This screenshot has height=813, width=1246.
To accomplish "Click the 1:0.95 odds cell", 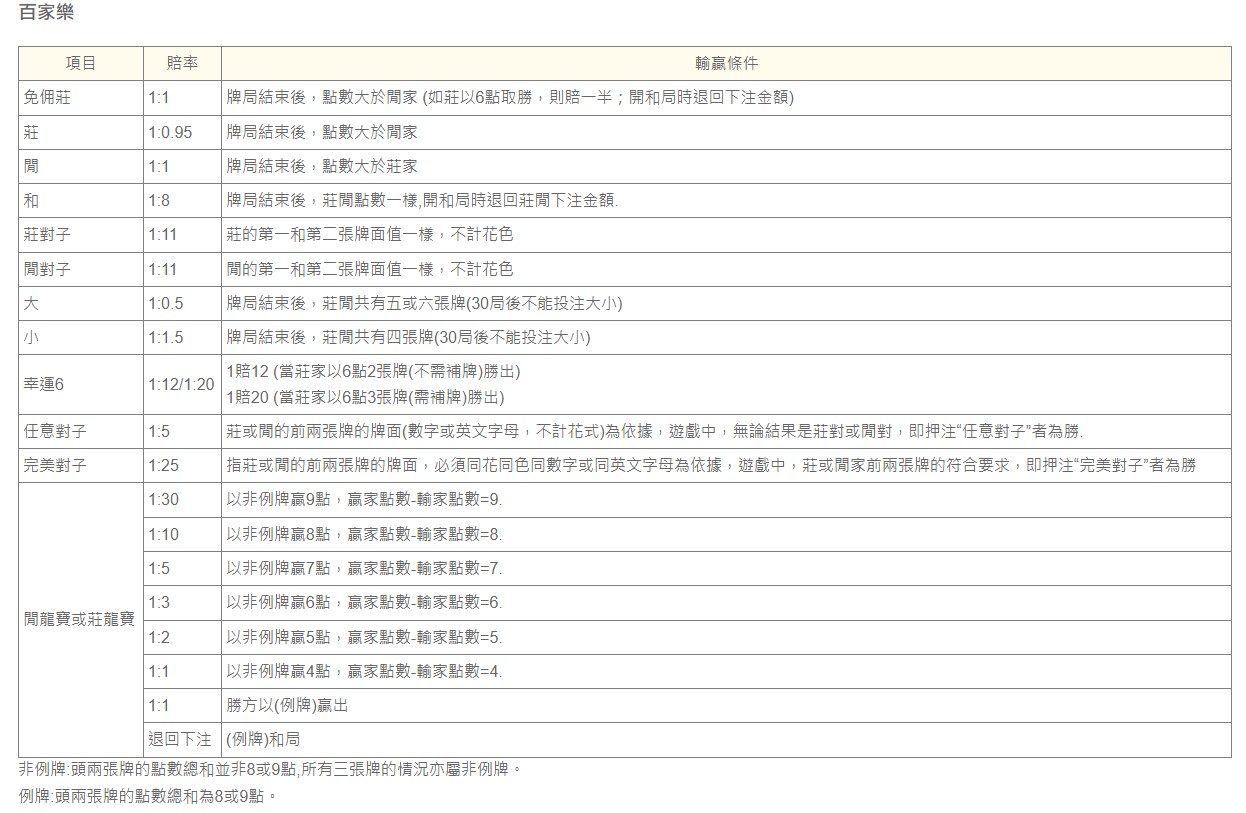I will pos(170,132).
